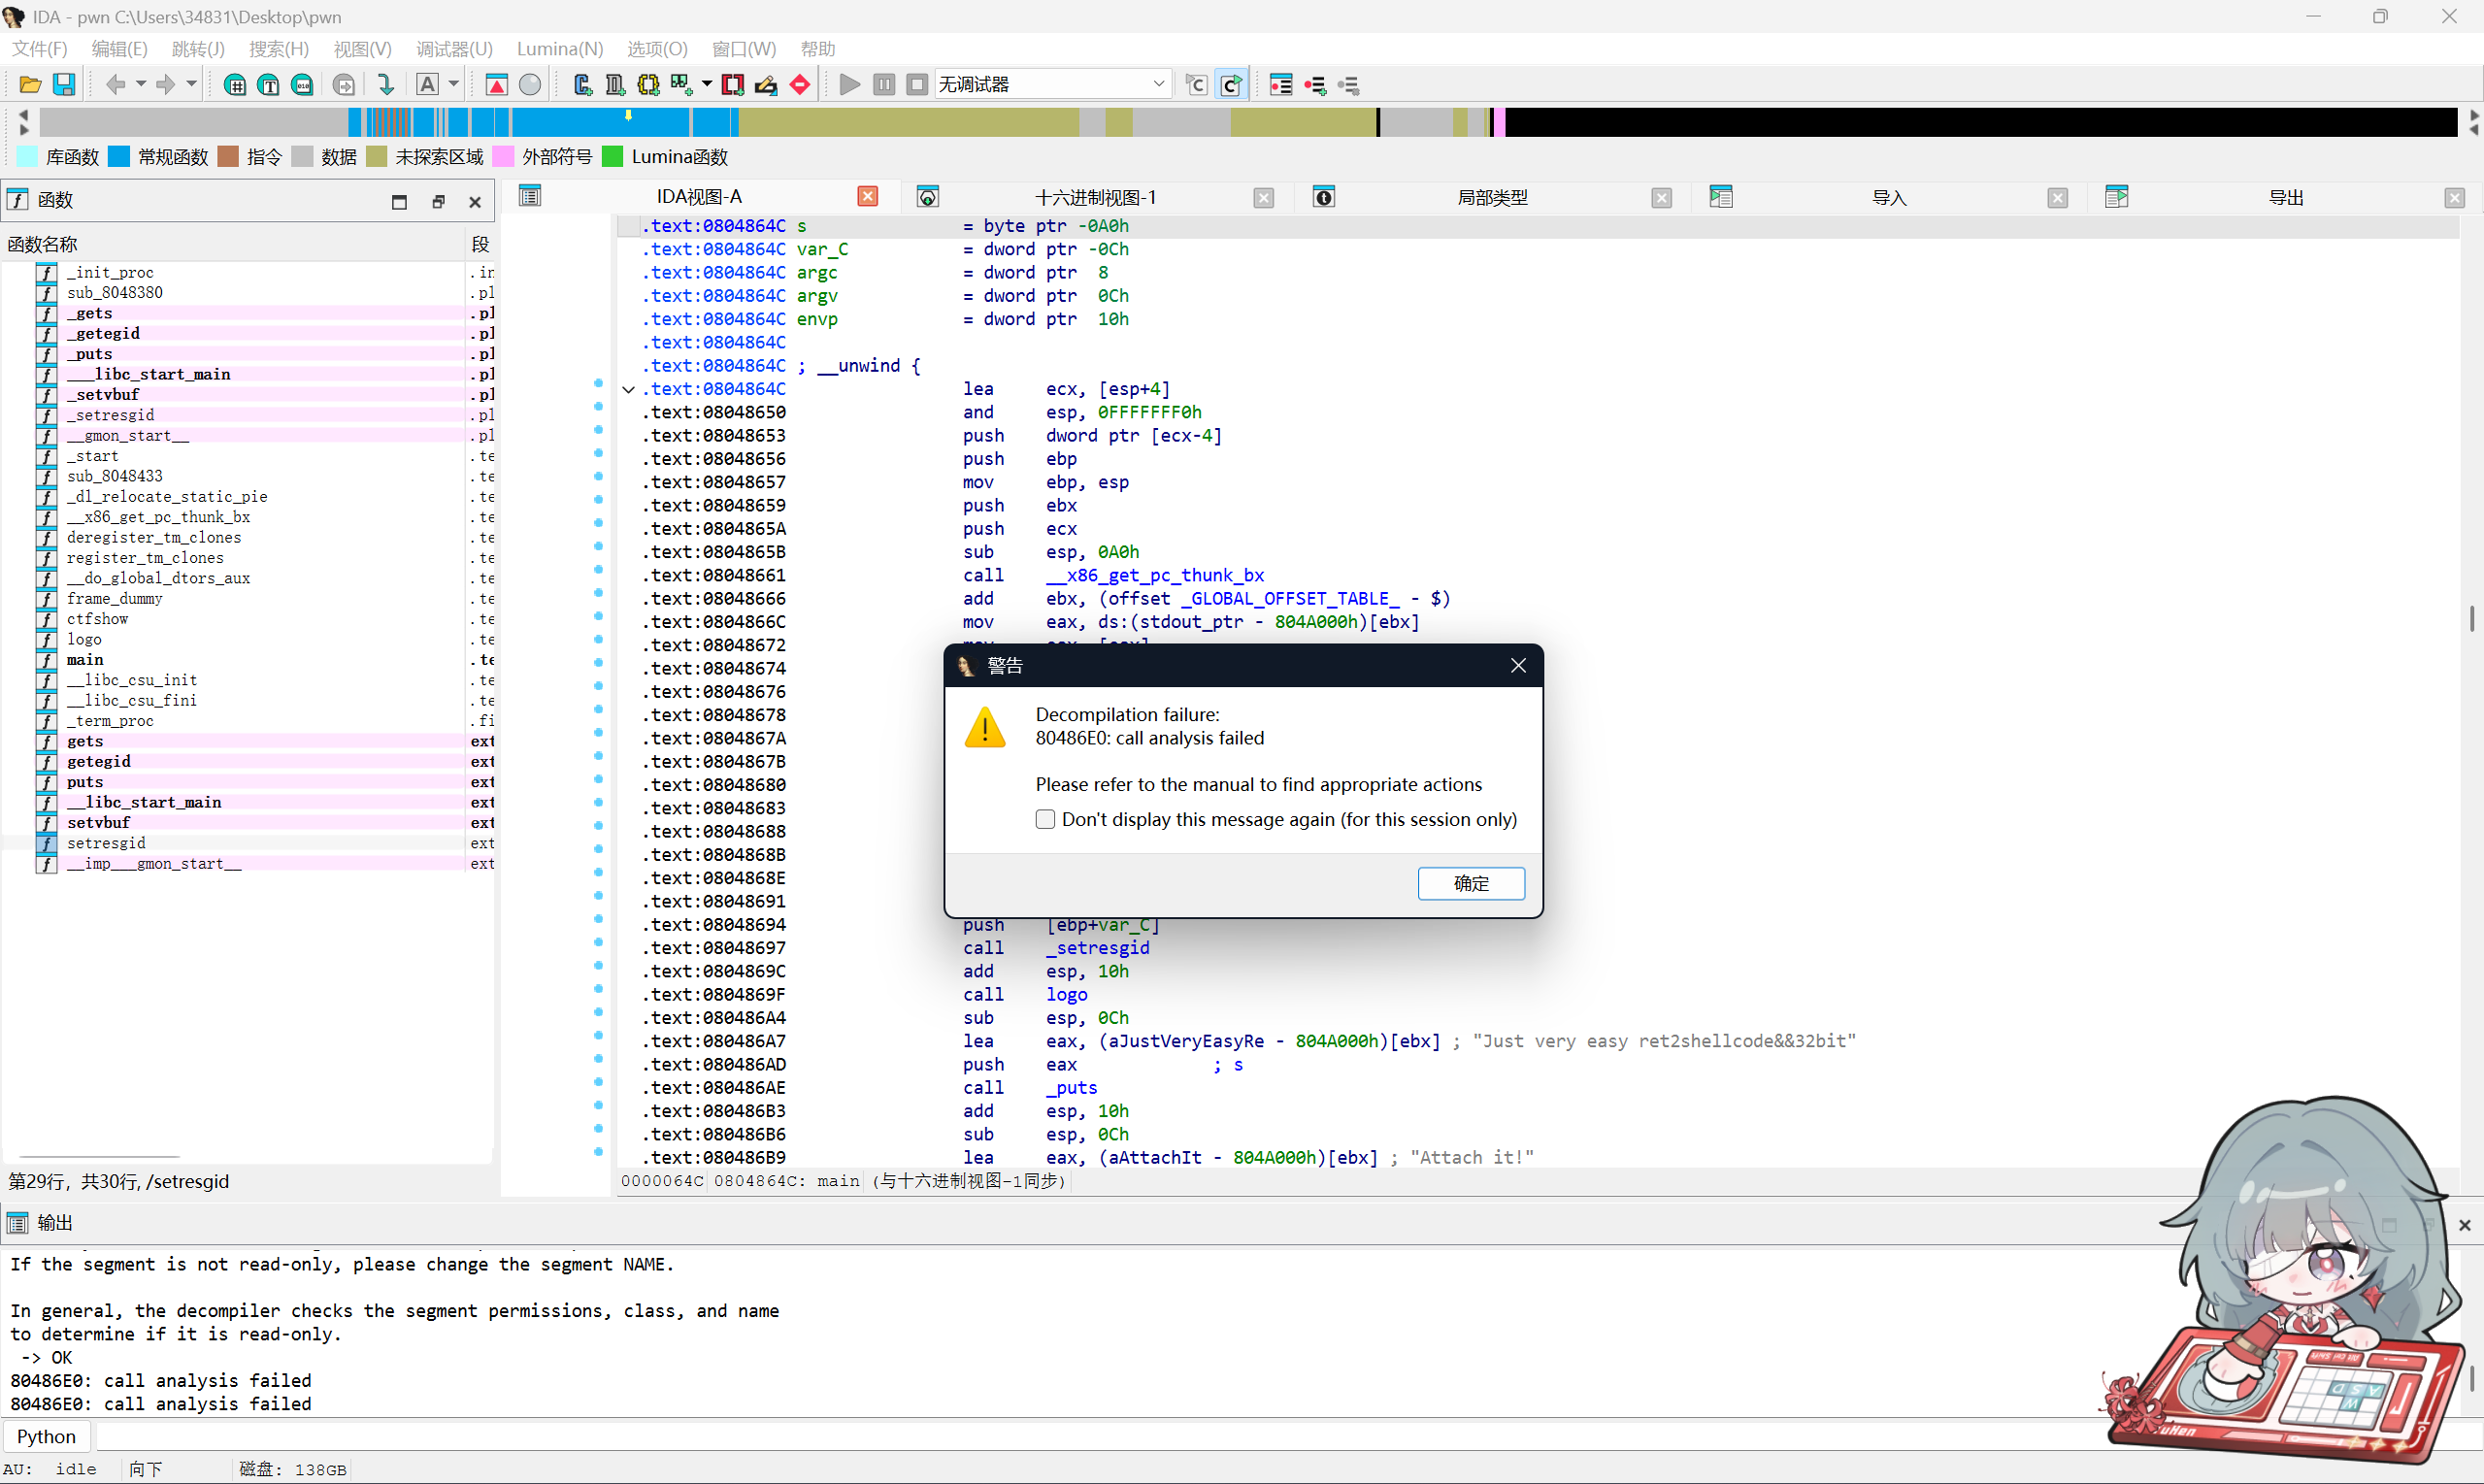Open the 调试器(U) menu
The image size is (2484, 1484).
454,49
